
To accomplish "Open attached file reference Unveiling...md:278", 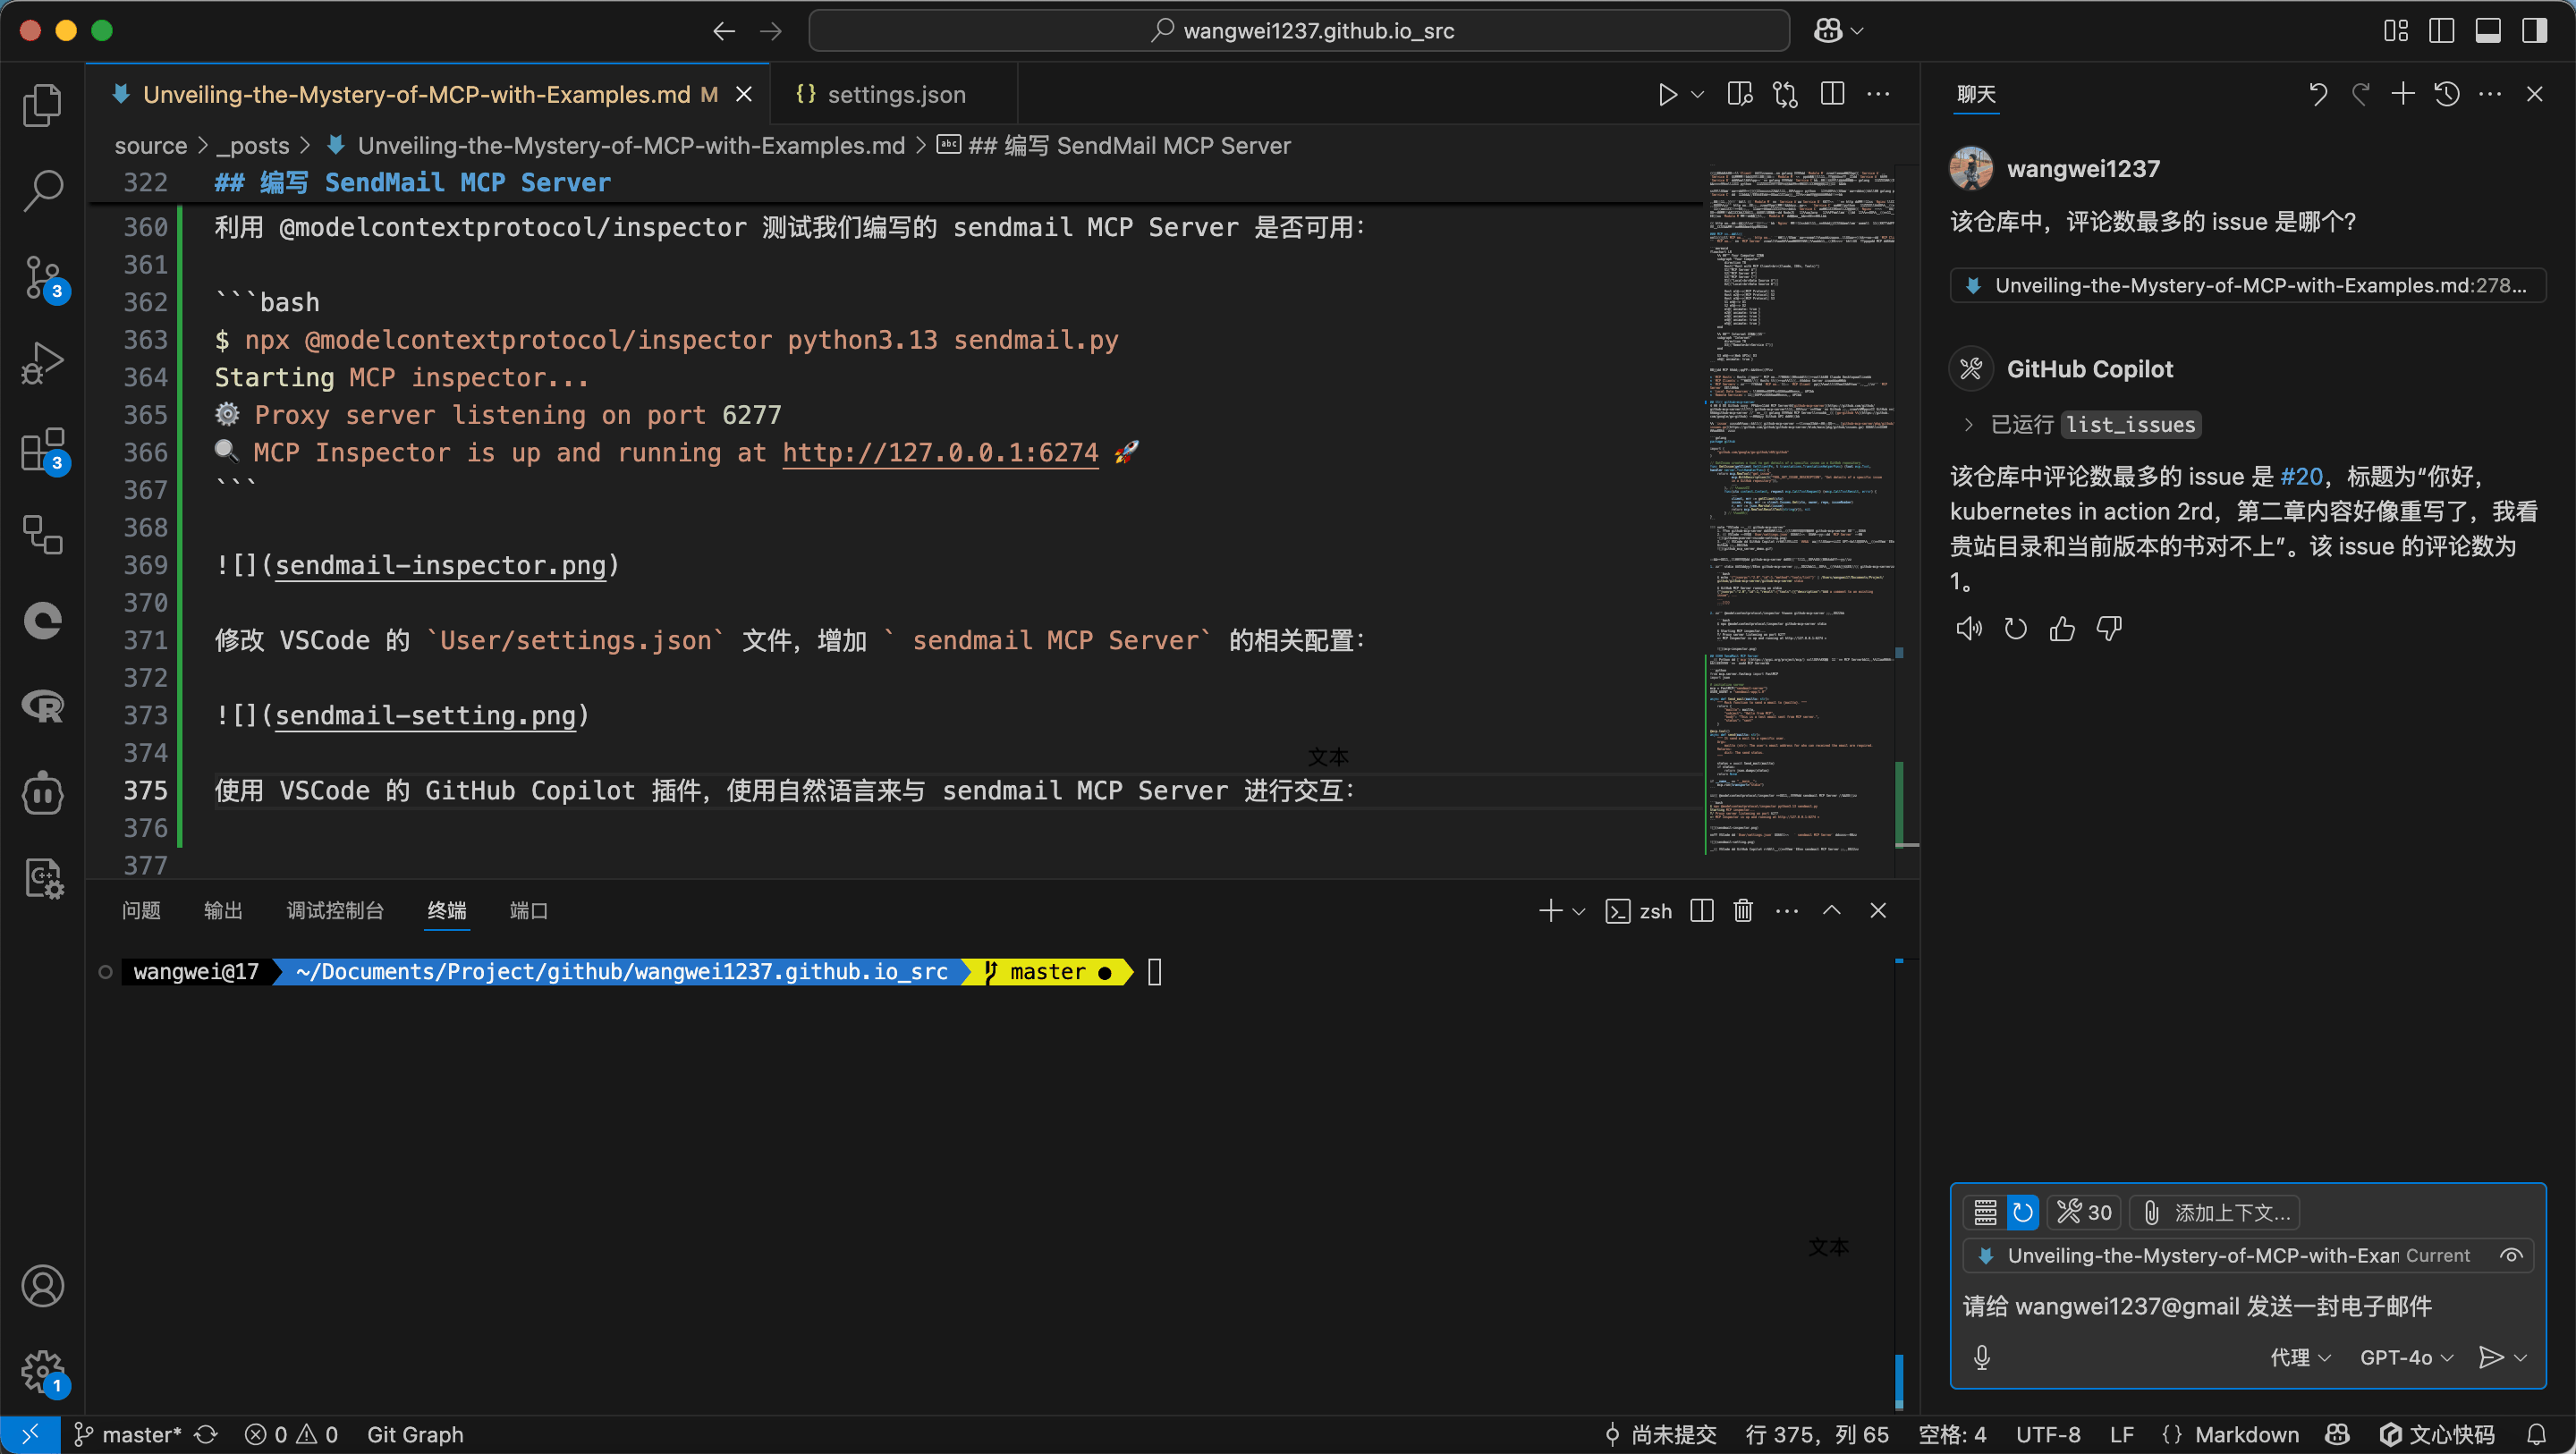I will coord(2248,286).
